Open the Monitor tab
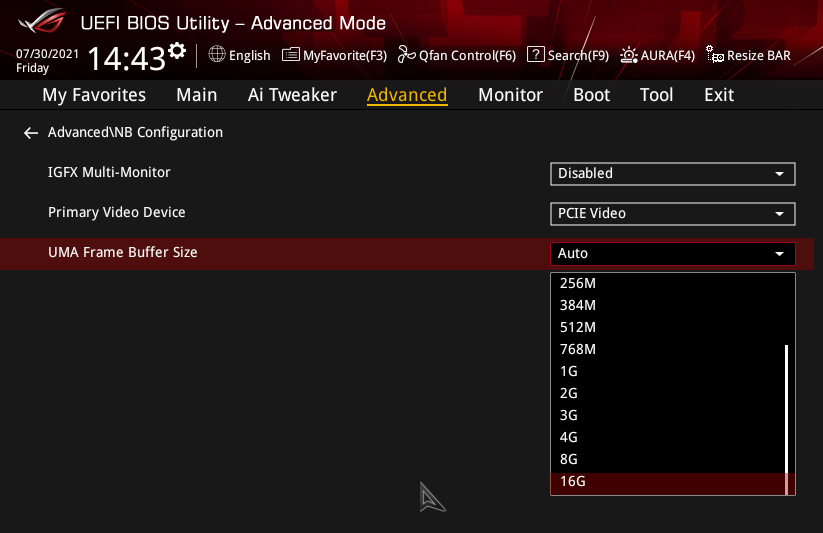The image size is (823, 533). tap(510, 95)
